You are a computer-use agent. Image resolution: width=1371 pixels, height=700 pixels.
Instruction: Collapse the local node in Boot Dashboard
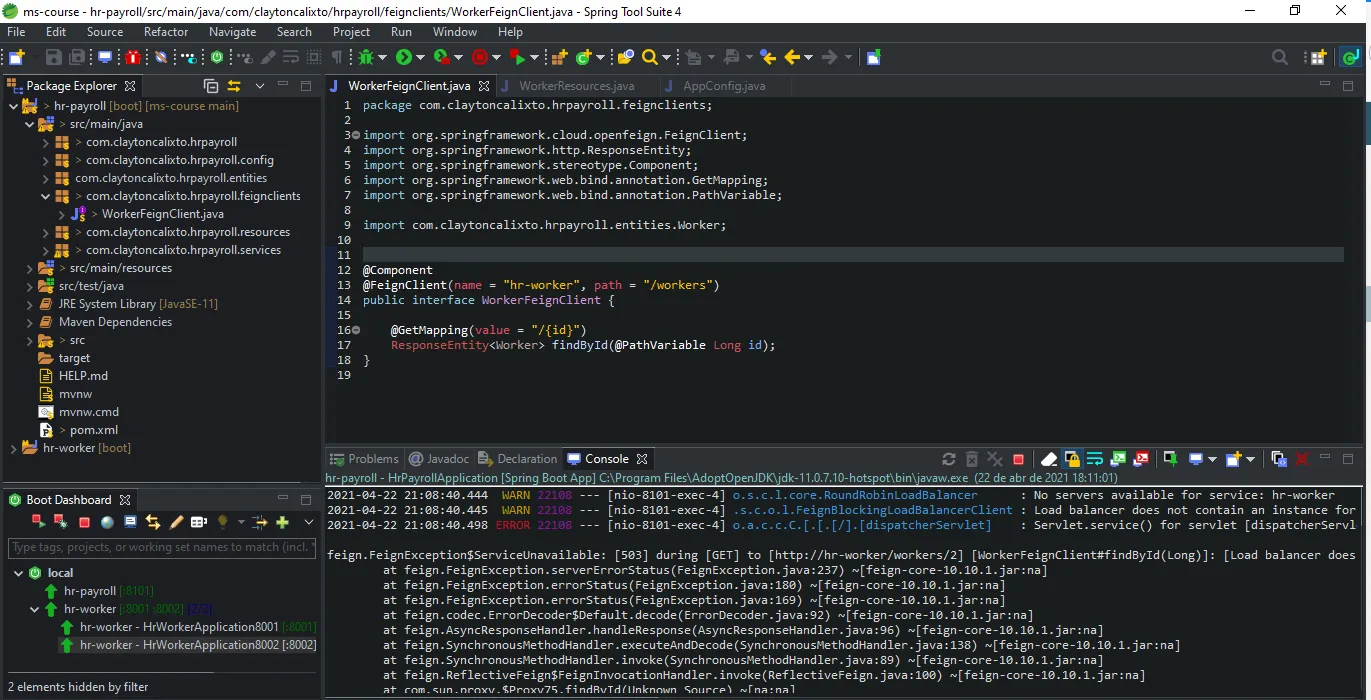coord(19,573)
